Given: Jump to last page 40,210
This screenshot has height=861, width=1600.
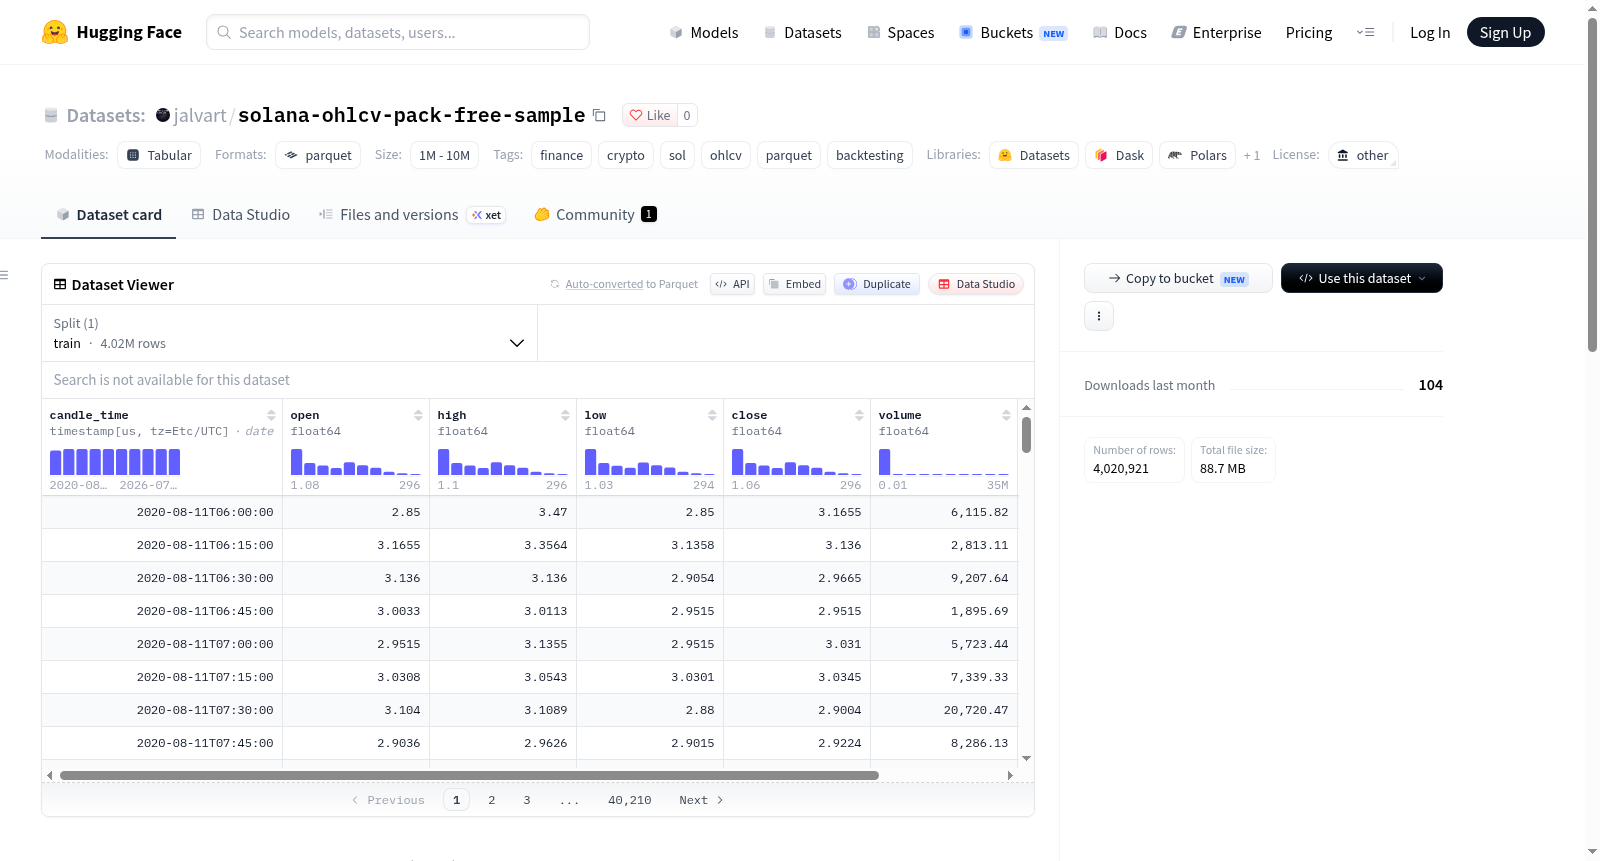Looking at the screenshot, I should click(x=630, y=800).
